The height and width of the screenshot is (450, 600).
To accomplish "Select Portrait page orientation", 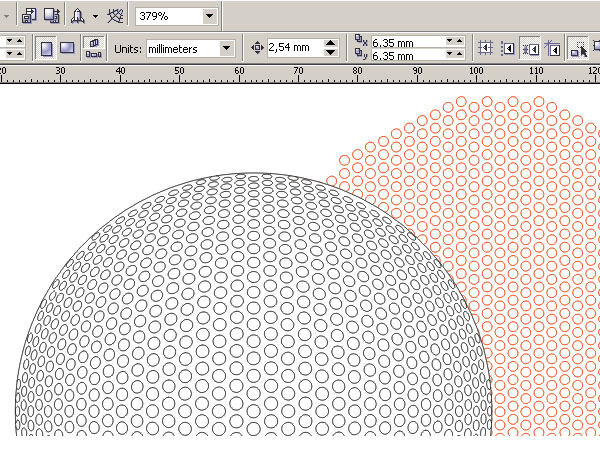I will [x=46, y=49].
